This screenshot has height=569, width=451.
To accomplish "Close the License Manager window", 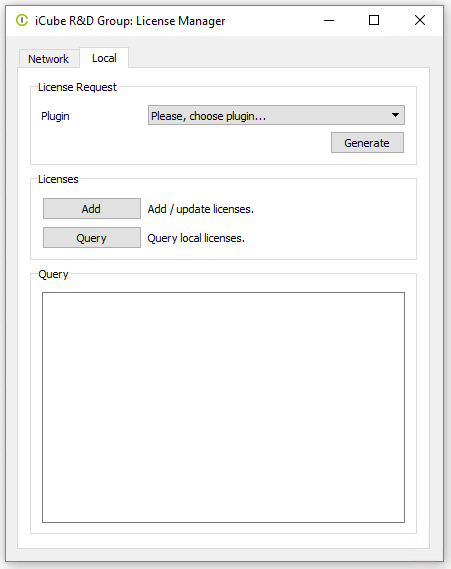I will click(420, 20).
